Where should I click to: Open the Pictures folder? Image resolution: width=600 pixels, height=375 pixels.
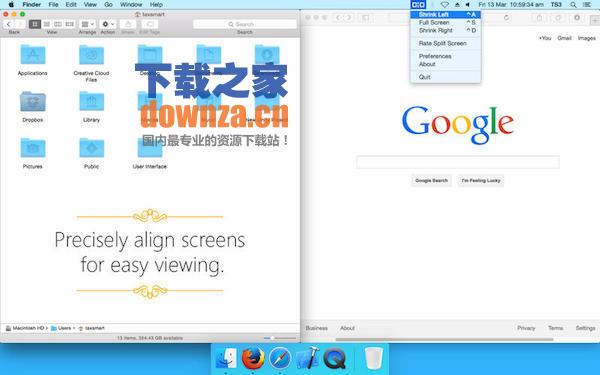33,148
